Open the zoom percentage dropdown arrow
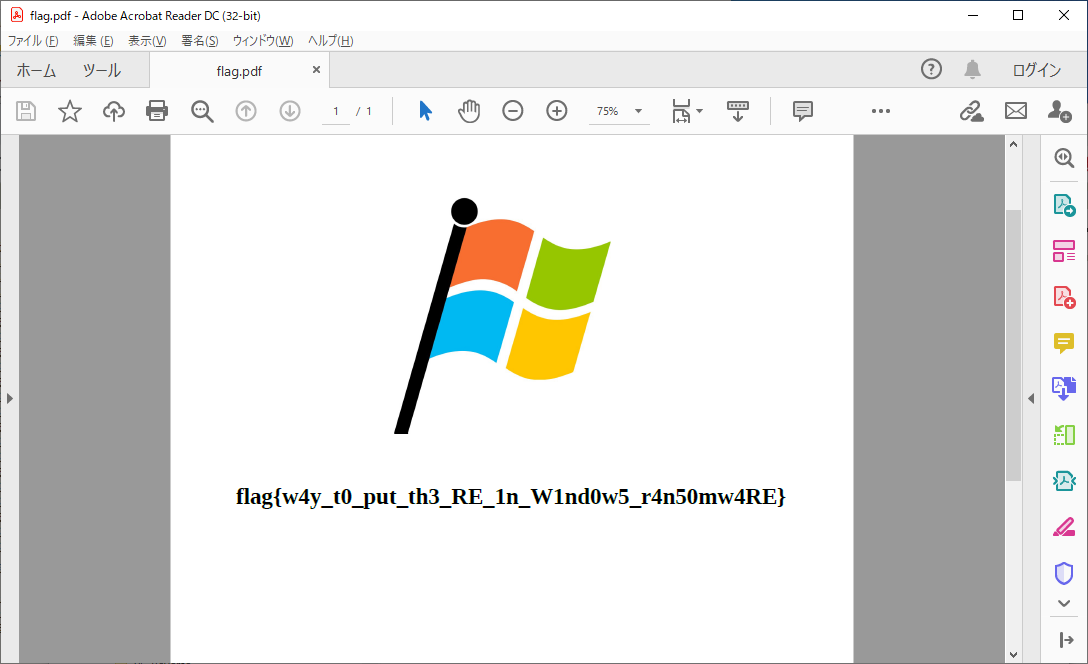Screen dimensions: 1088x664 pos(638,111)
